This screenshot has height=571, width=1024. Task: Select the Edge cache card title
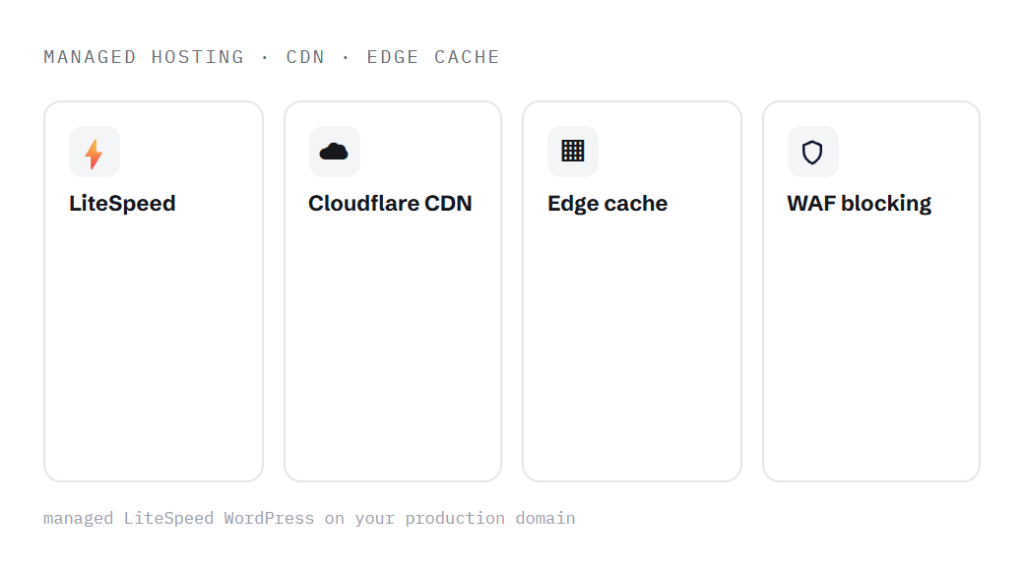[607, 203]
